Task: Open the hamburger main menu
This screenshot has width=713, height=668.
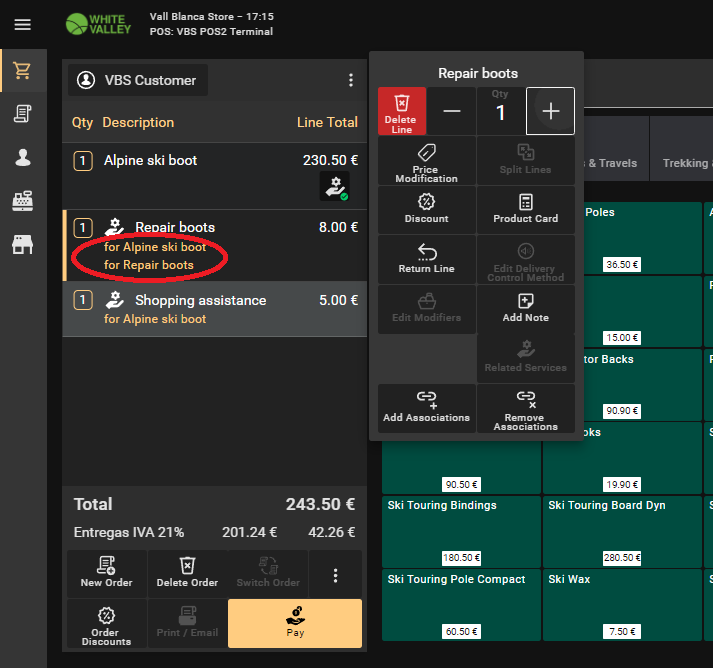Action: point(22,24)
